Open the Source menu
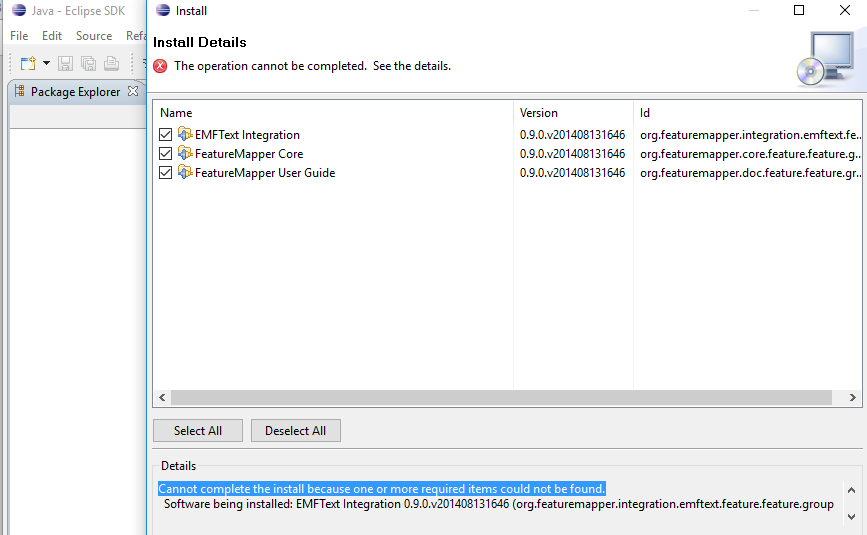 (x=94, y=36)
